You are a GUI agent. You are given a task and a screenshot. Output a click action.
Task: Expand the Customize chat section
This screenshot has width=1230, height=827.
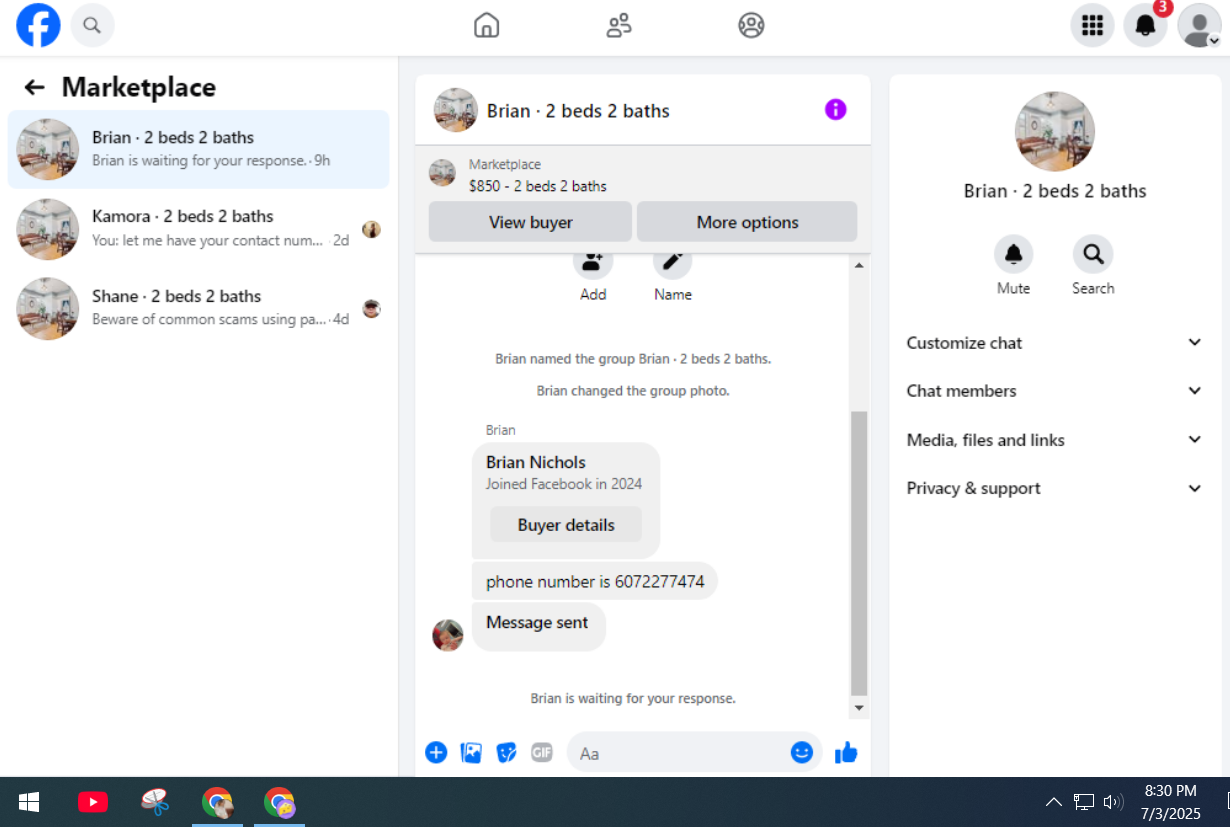[1054, 343]
